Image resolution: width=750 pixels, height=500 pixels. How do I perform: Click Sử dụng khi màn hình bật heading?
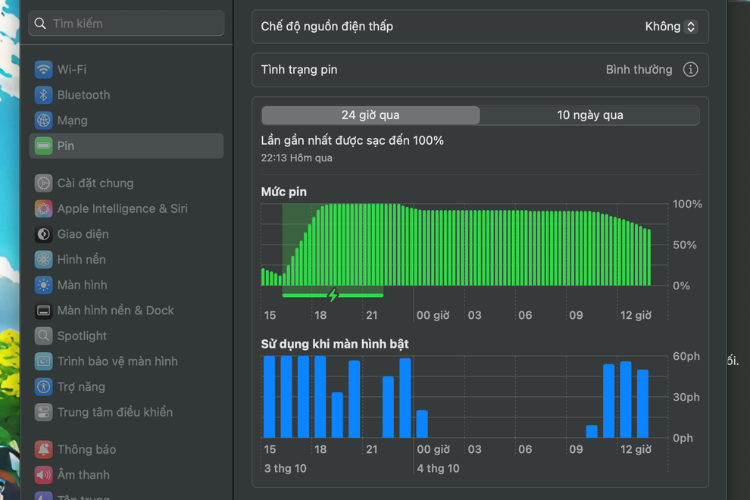(335, 344)
